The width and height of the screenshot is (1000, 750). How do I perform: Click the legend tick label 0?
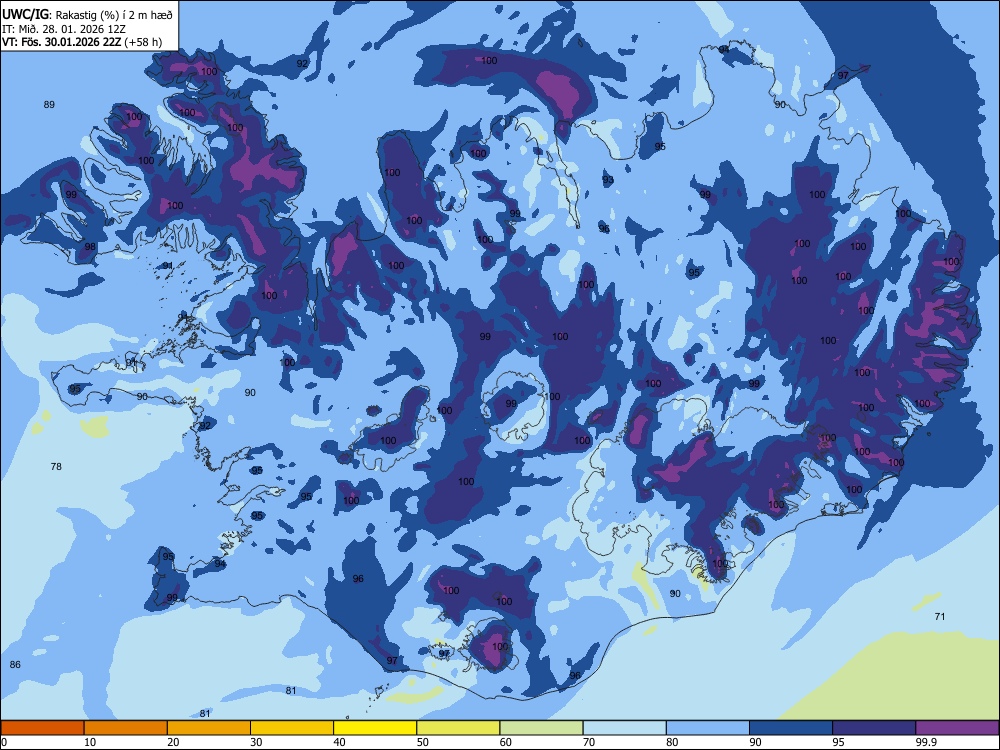pos(4,742)
